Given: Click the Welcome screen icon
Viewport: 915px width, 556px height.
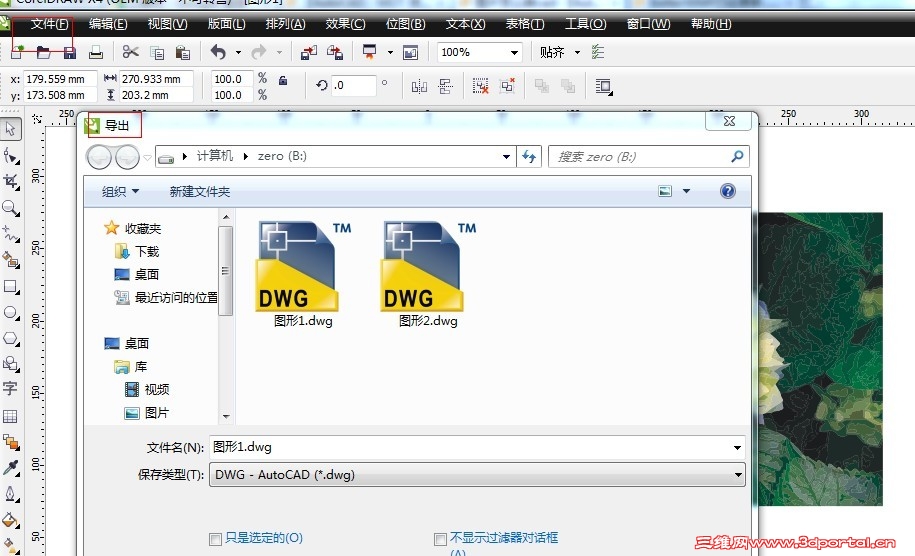Looking at the screenshot, I should click(410, 53).
